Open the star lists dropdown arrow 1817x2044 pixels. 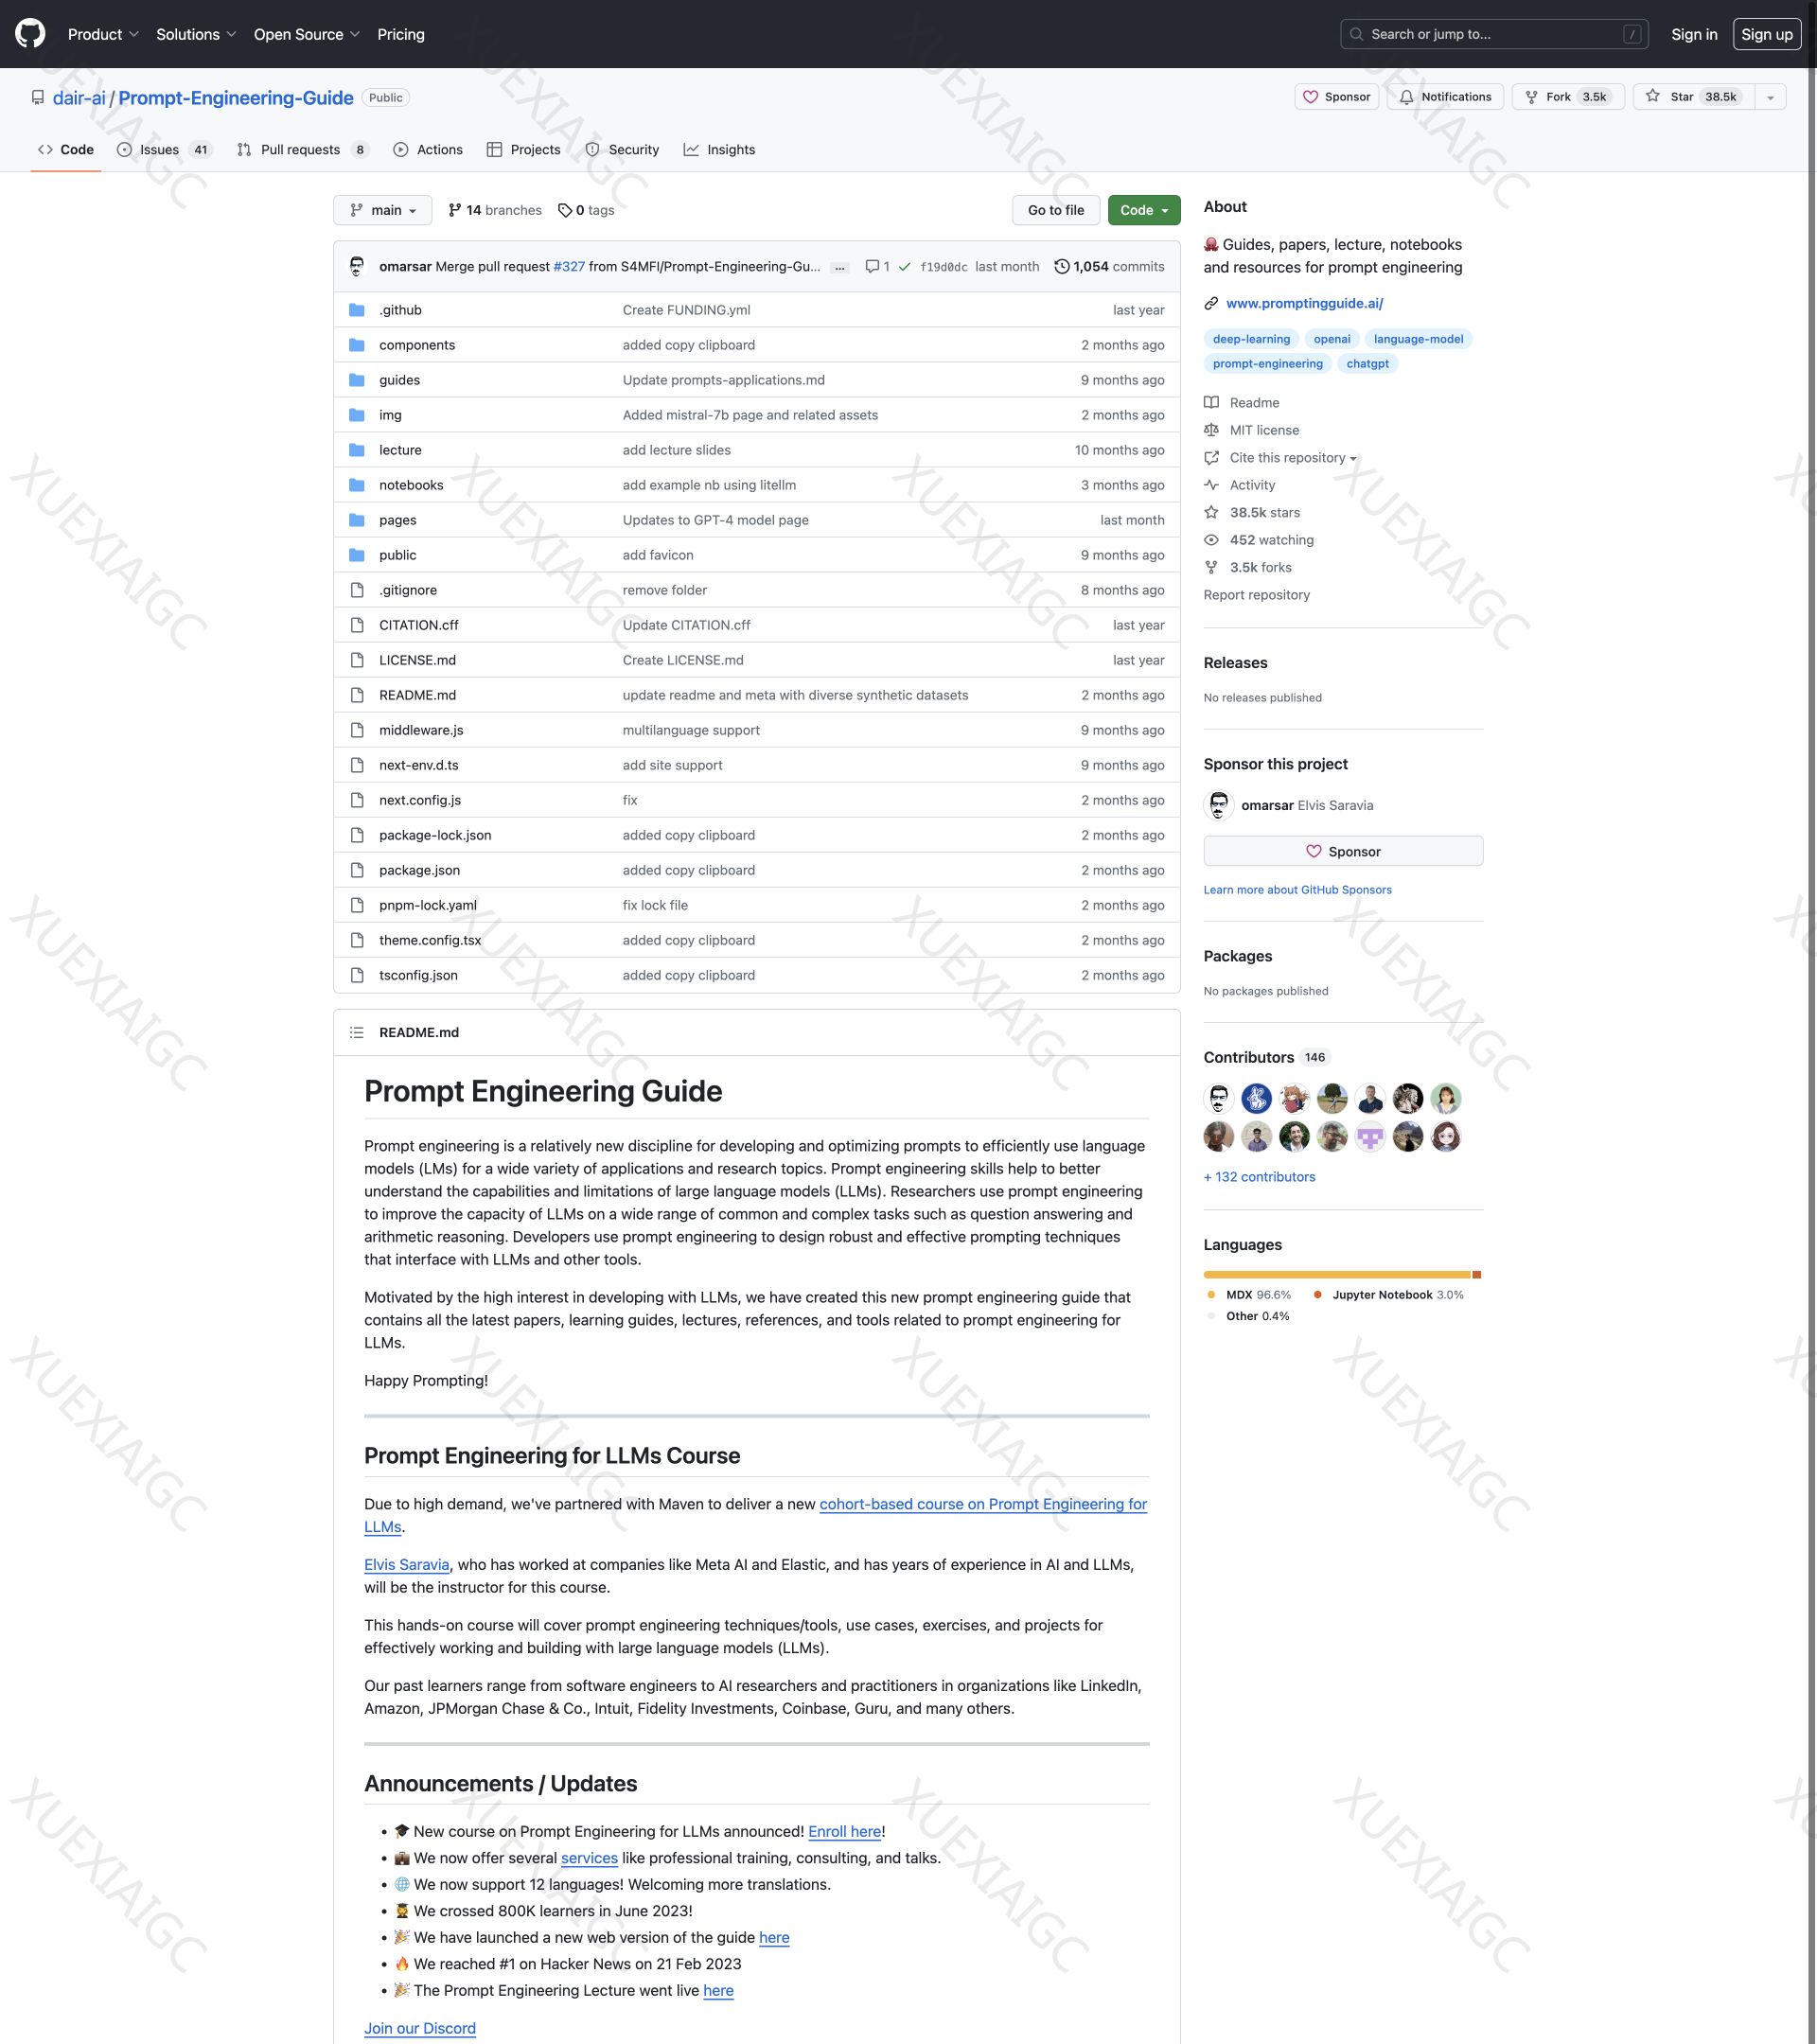point(1770,97)
